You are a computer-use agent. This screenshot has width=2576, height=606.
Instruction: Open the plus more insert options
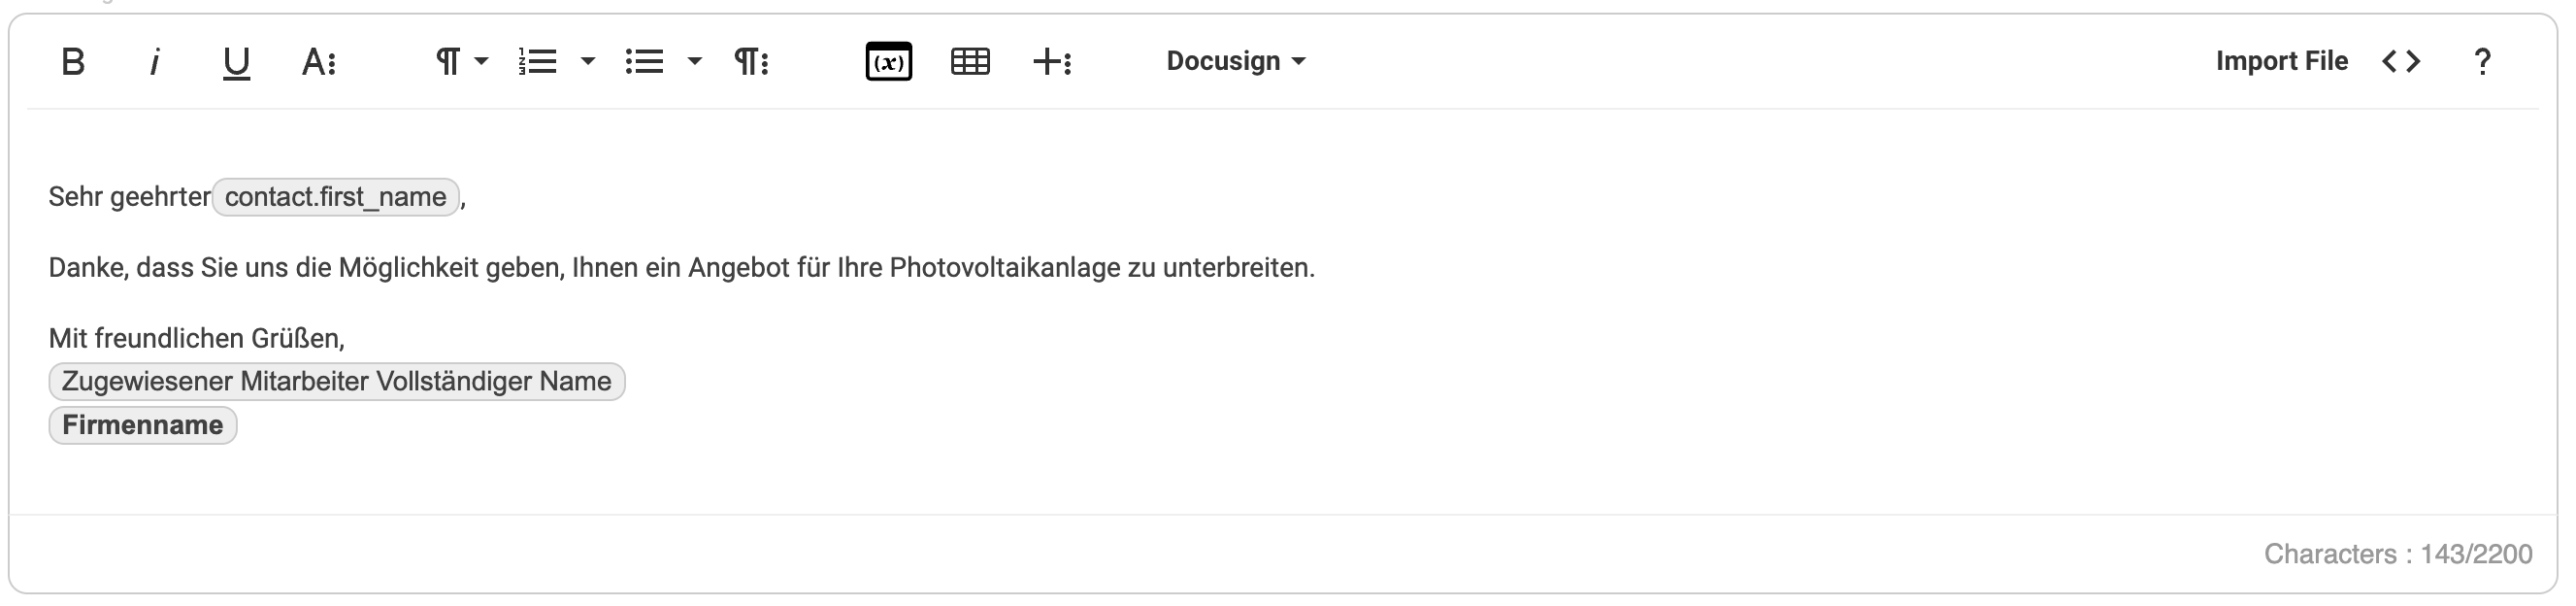[x=1052, y=62]
